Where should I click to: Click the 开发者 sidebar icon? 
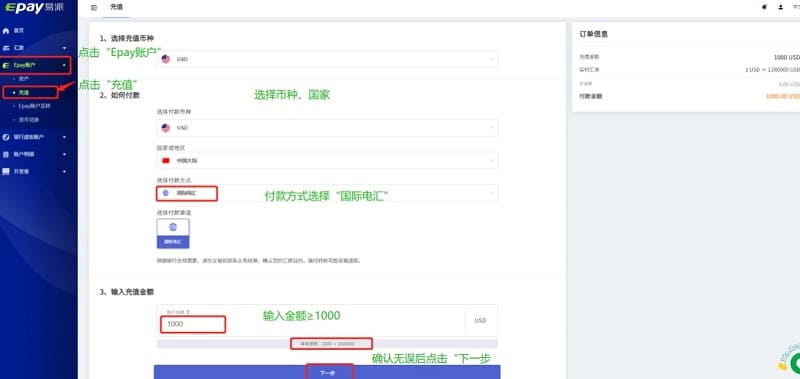tap(6, 171)
